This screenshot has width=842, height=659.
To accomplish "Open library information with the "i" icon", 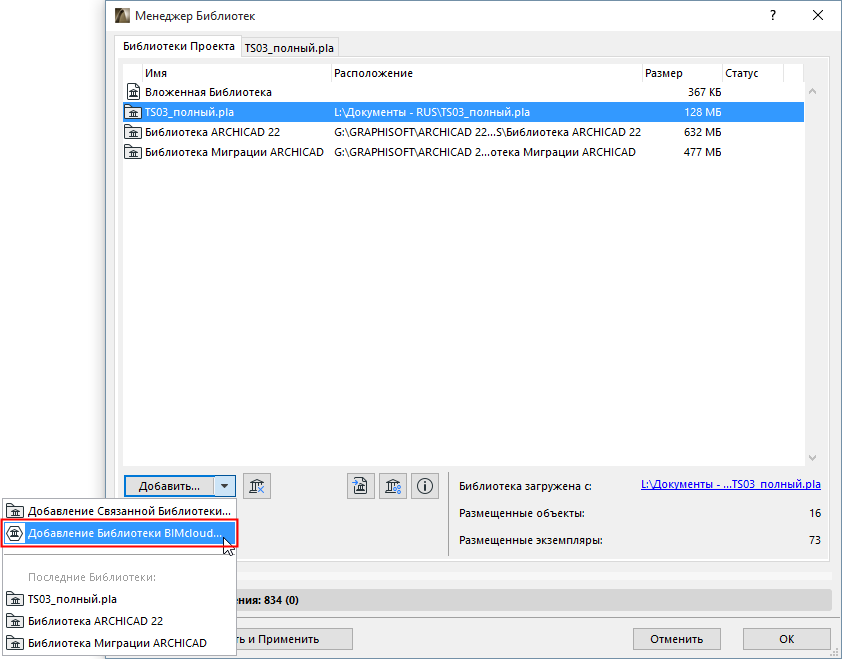I will 424,486.
